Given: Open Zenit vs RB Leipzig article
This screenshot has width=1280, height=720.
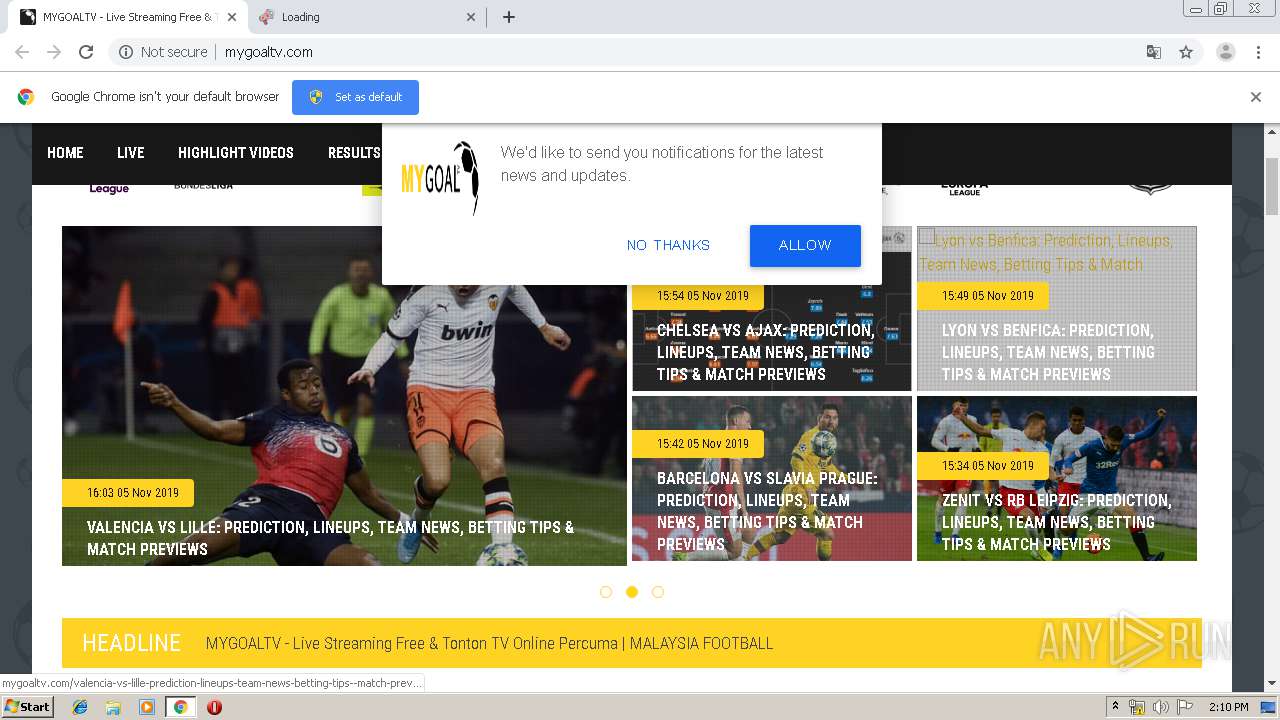Looking at the screenshot, I should [1056, 522].
